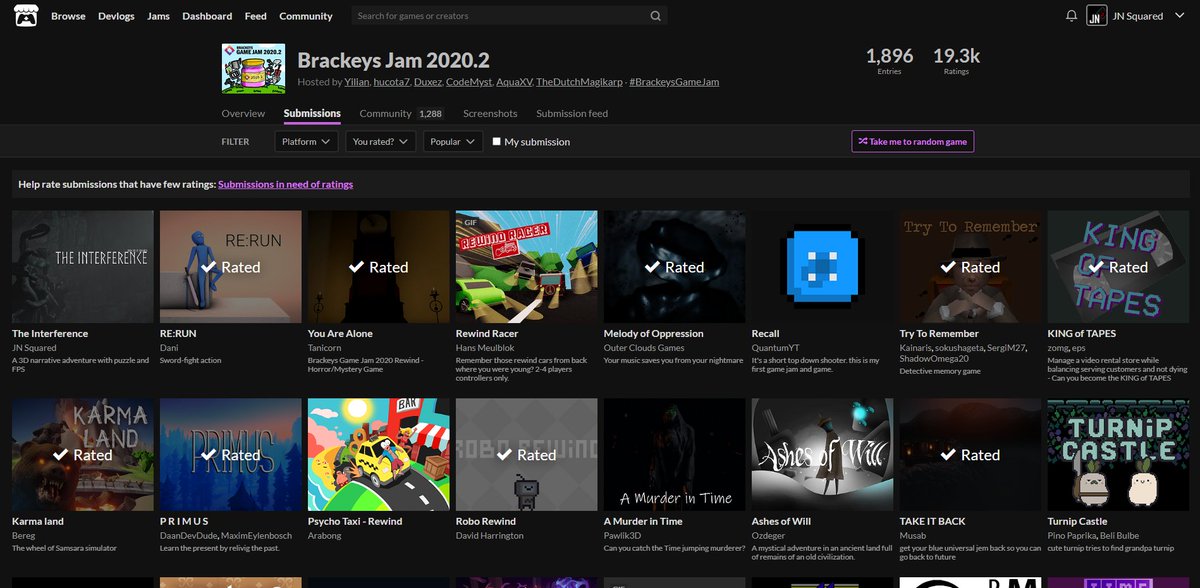Open Submissions in need of ratings link
Viewport: 1200px width, 588px height.
tap(285, 184)
